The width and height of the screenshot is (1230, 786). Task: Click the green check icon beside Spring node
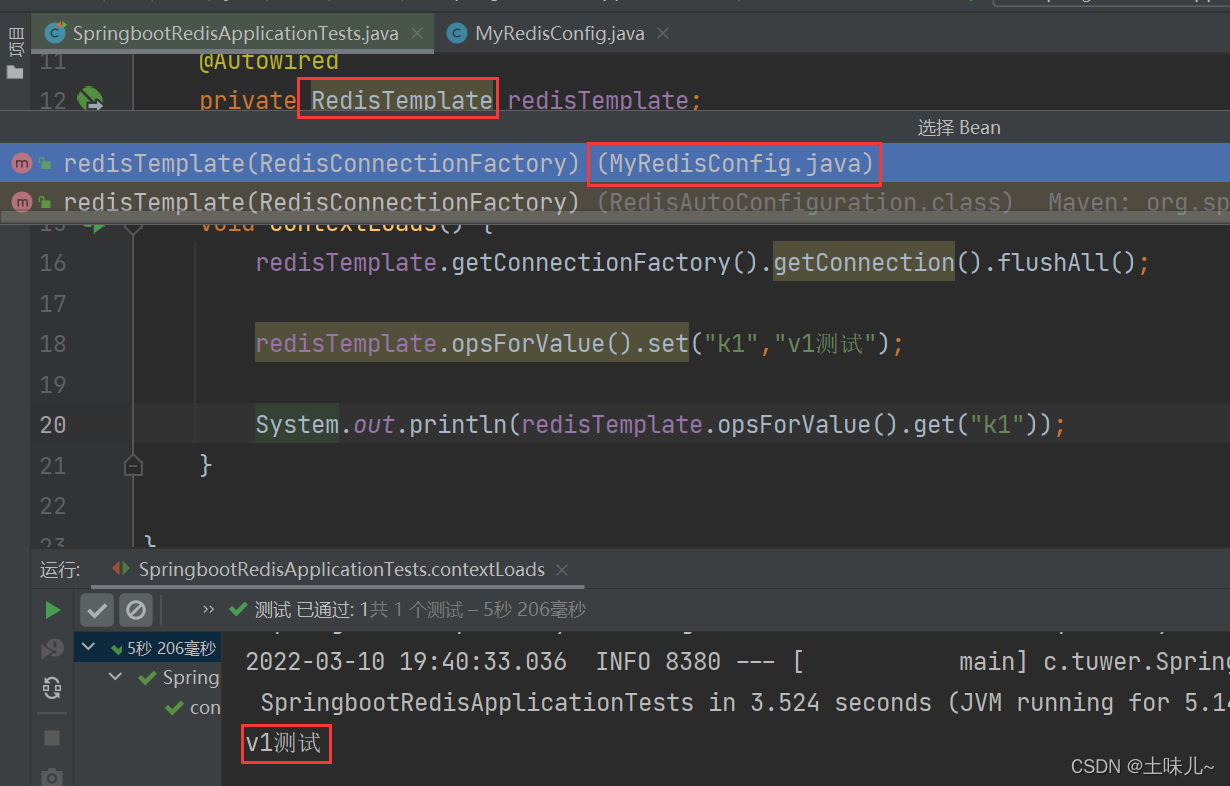pos(146,677)
